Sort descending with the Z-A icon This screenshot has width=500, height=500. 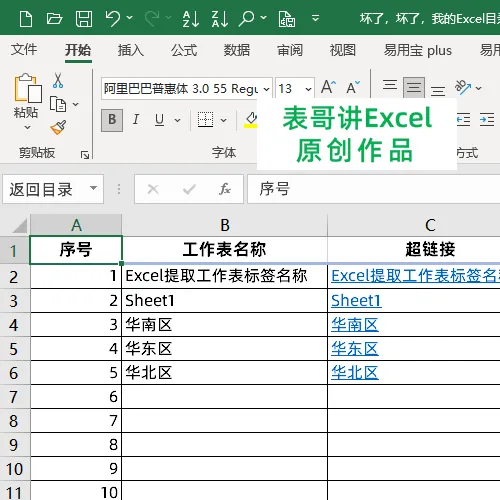point(220,19)
